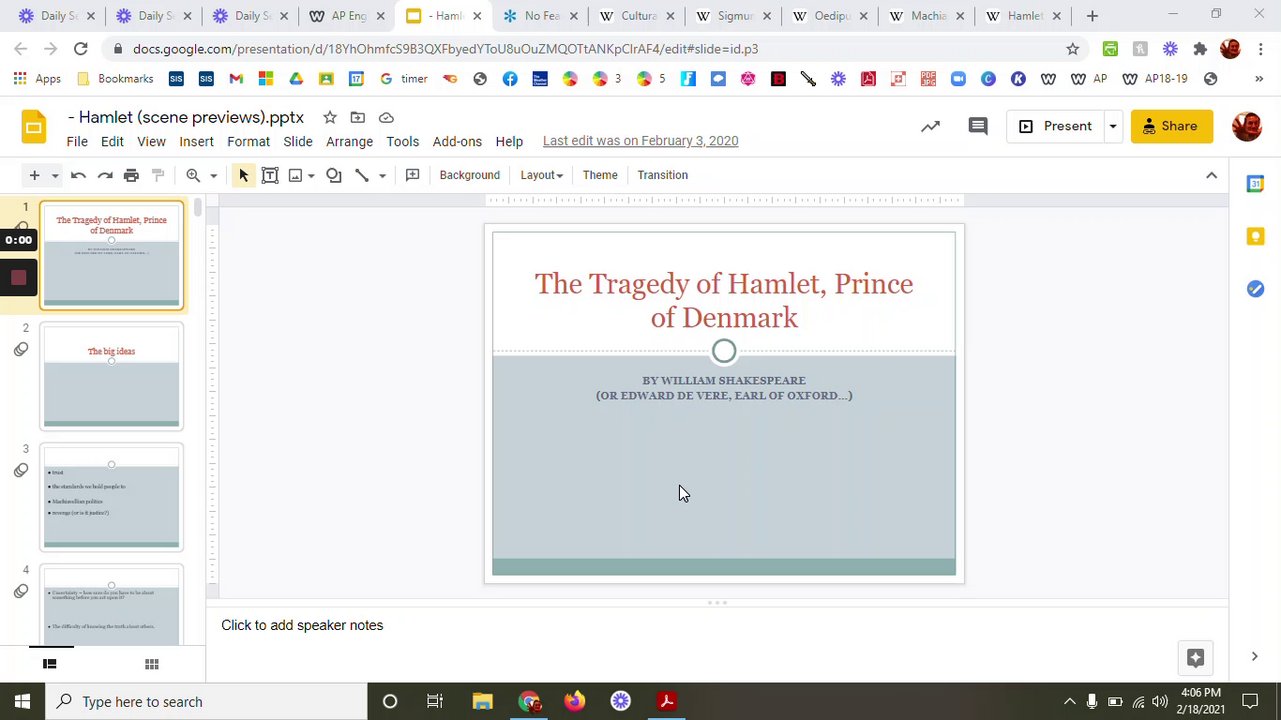Select the Shape tool
This screenshot has height=720, width=1281.
pyautogui.click(x=334, y=175)
